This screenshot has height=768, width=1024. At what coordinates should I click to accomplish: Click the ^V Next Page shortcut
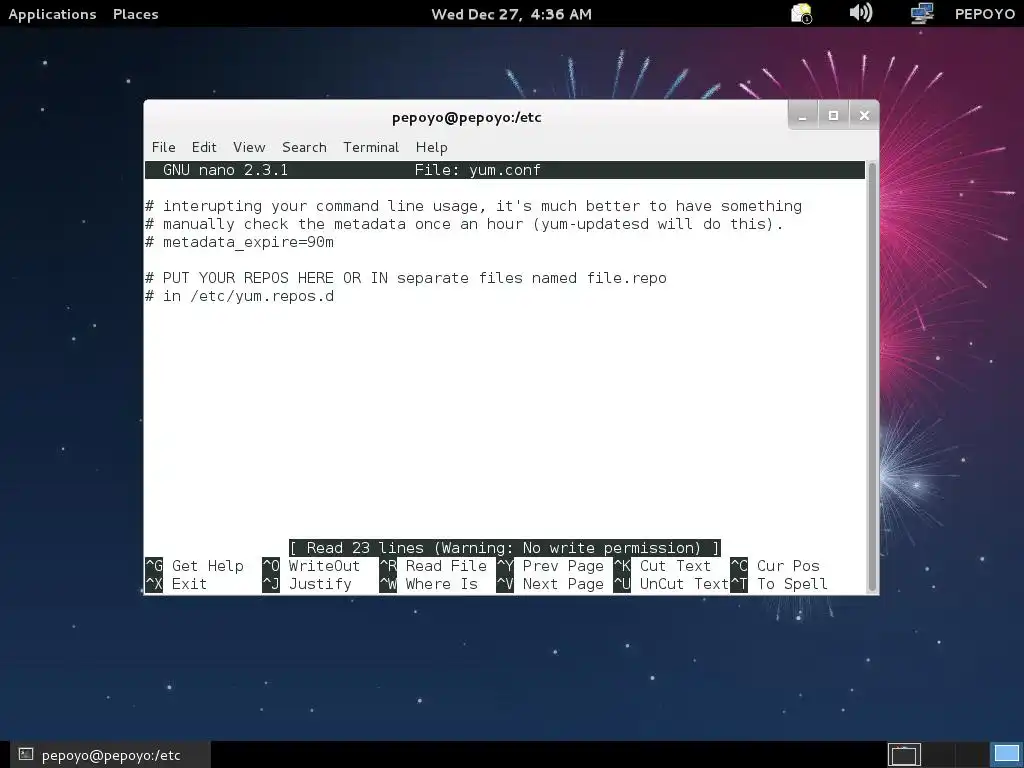(550, 584)
